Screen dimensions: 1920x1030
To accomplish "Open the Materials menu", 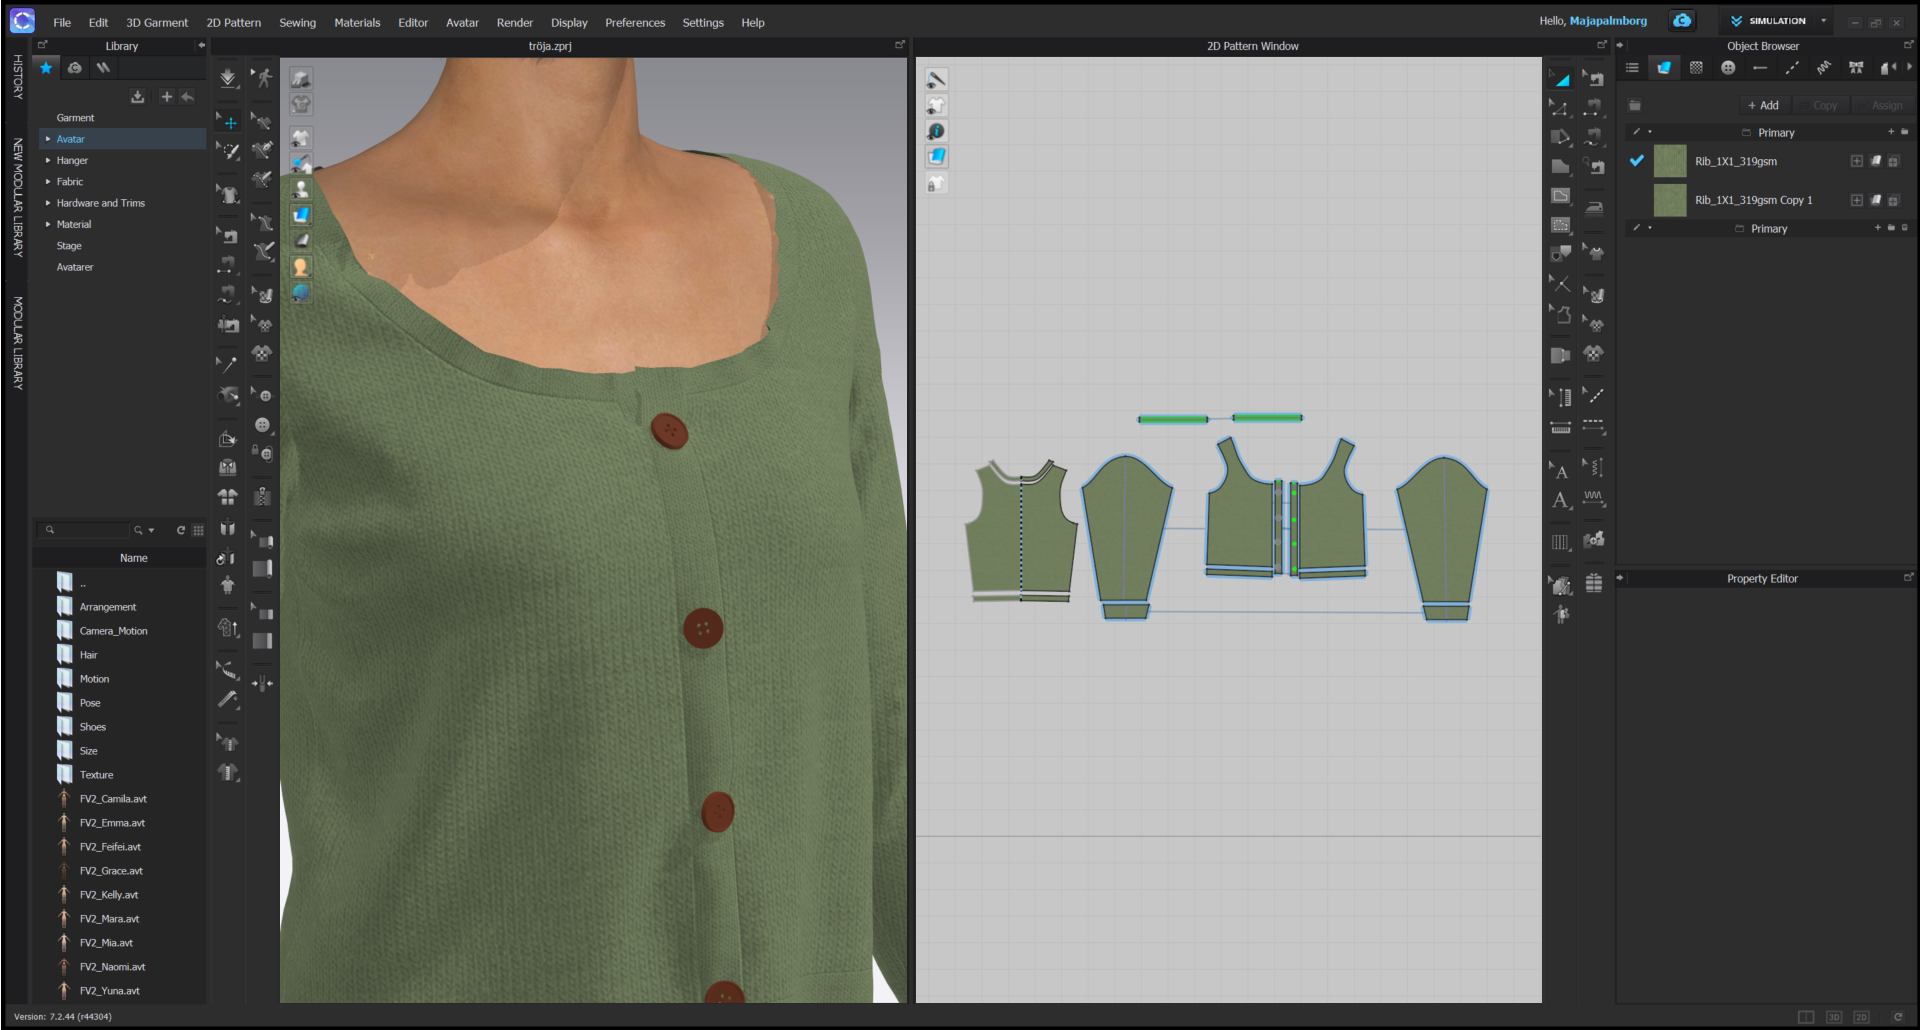I will [x=357, y=23].
